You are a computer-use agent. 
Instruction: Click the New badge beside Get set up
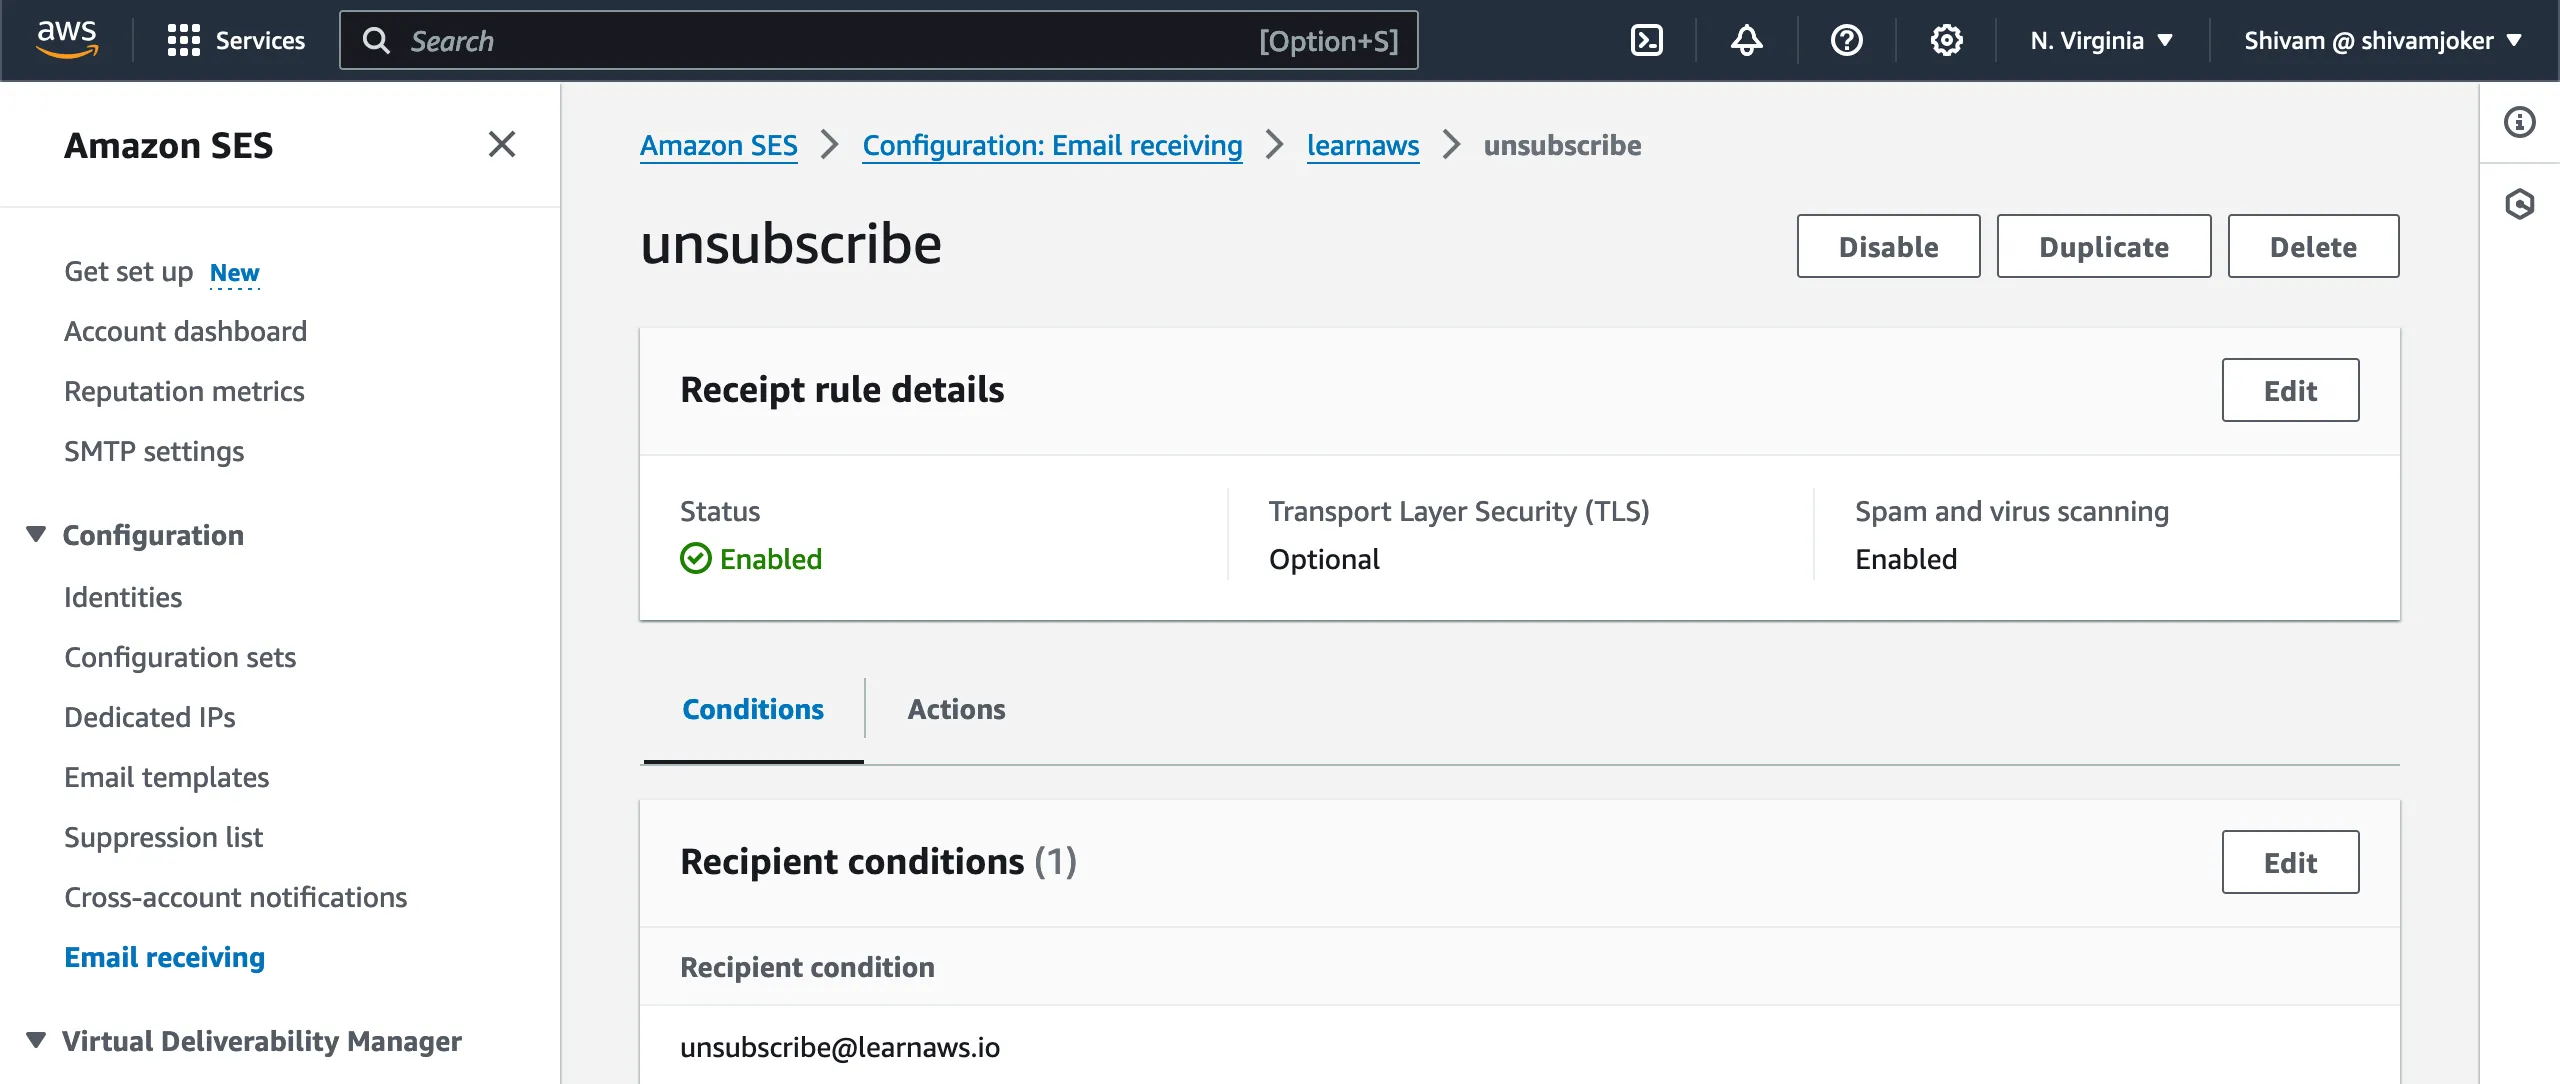[x=234, y=273]
